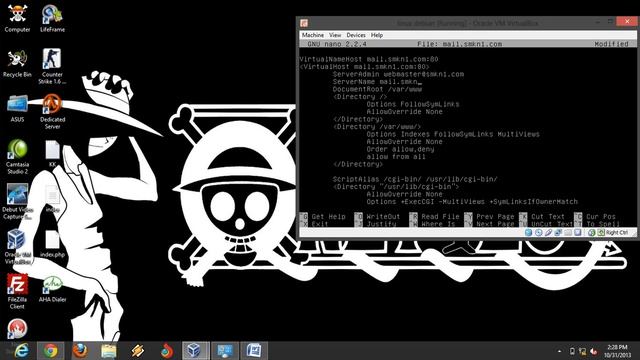
Task: Click the VirtualBox window title bar icon
Action: coord(304,23)
